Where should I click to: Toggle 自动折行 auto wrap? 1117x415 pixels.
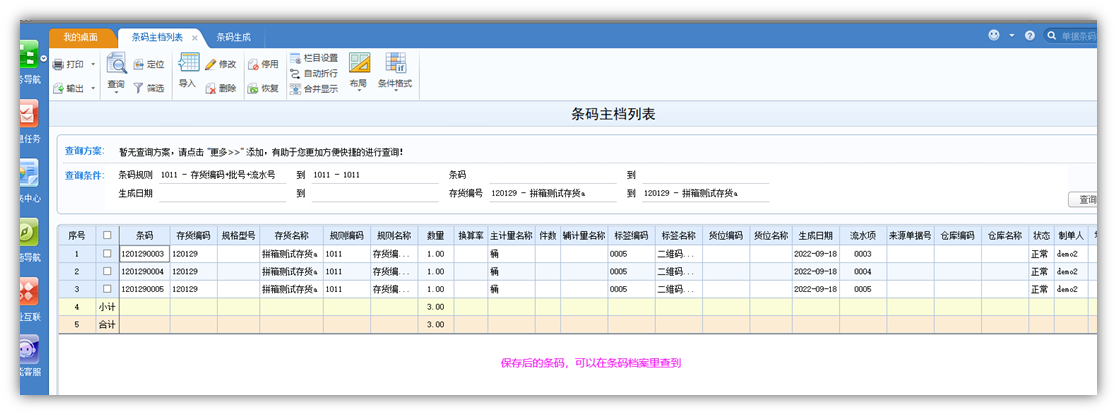(314, 73)
